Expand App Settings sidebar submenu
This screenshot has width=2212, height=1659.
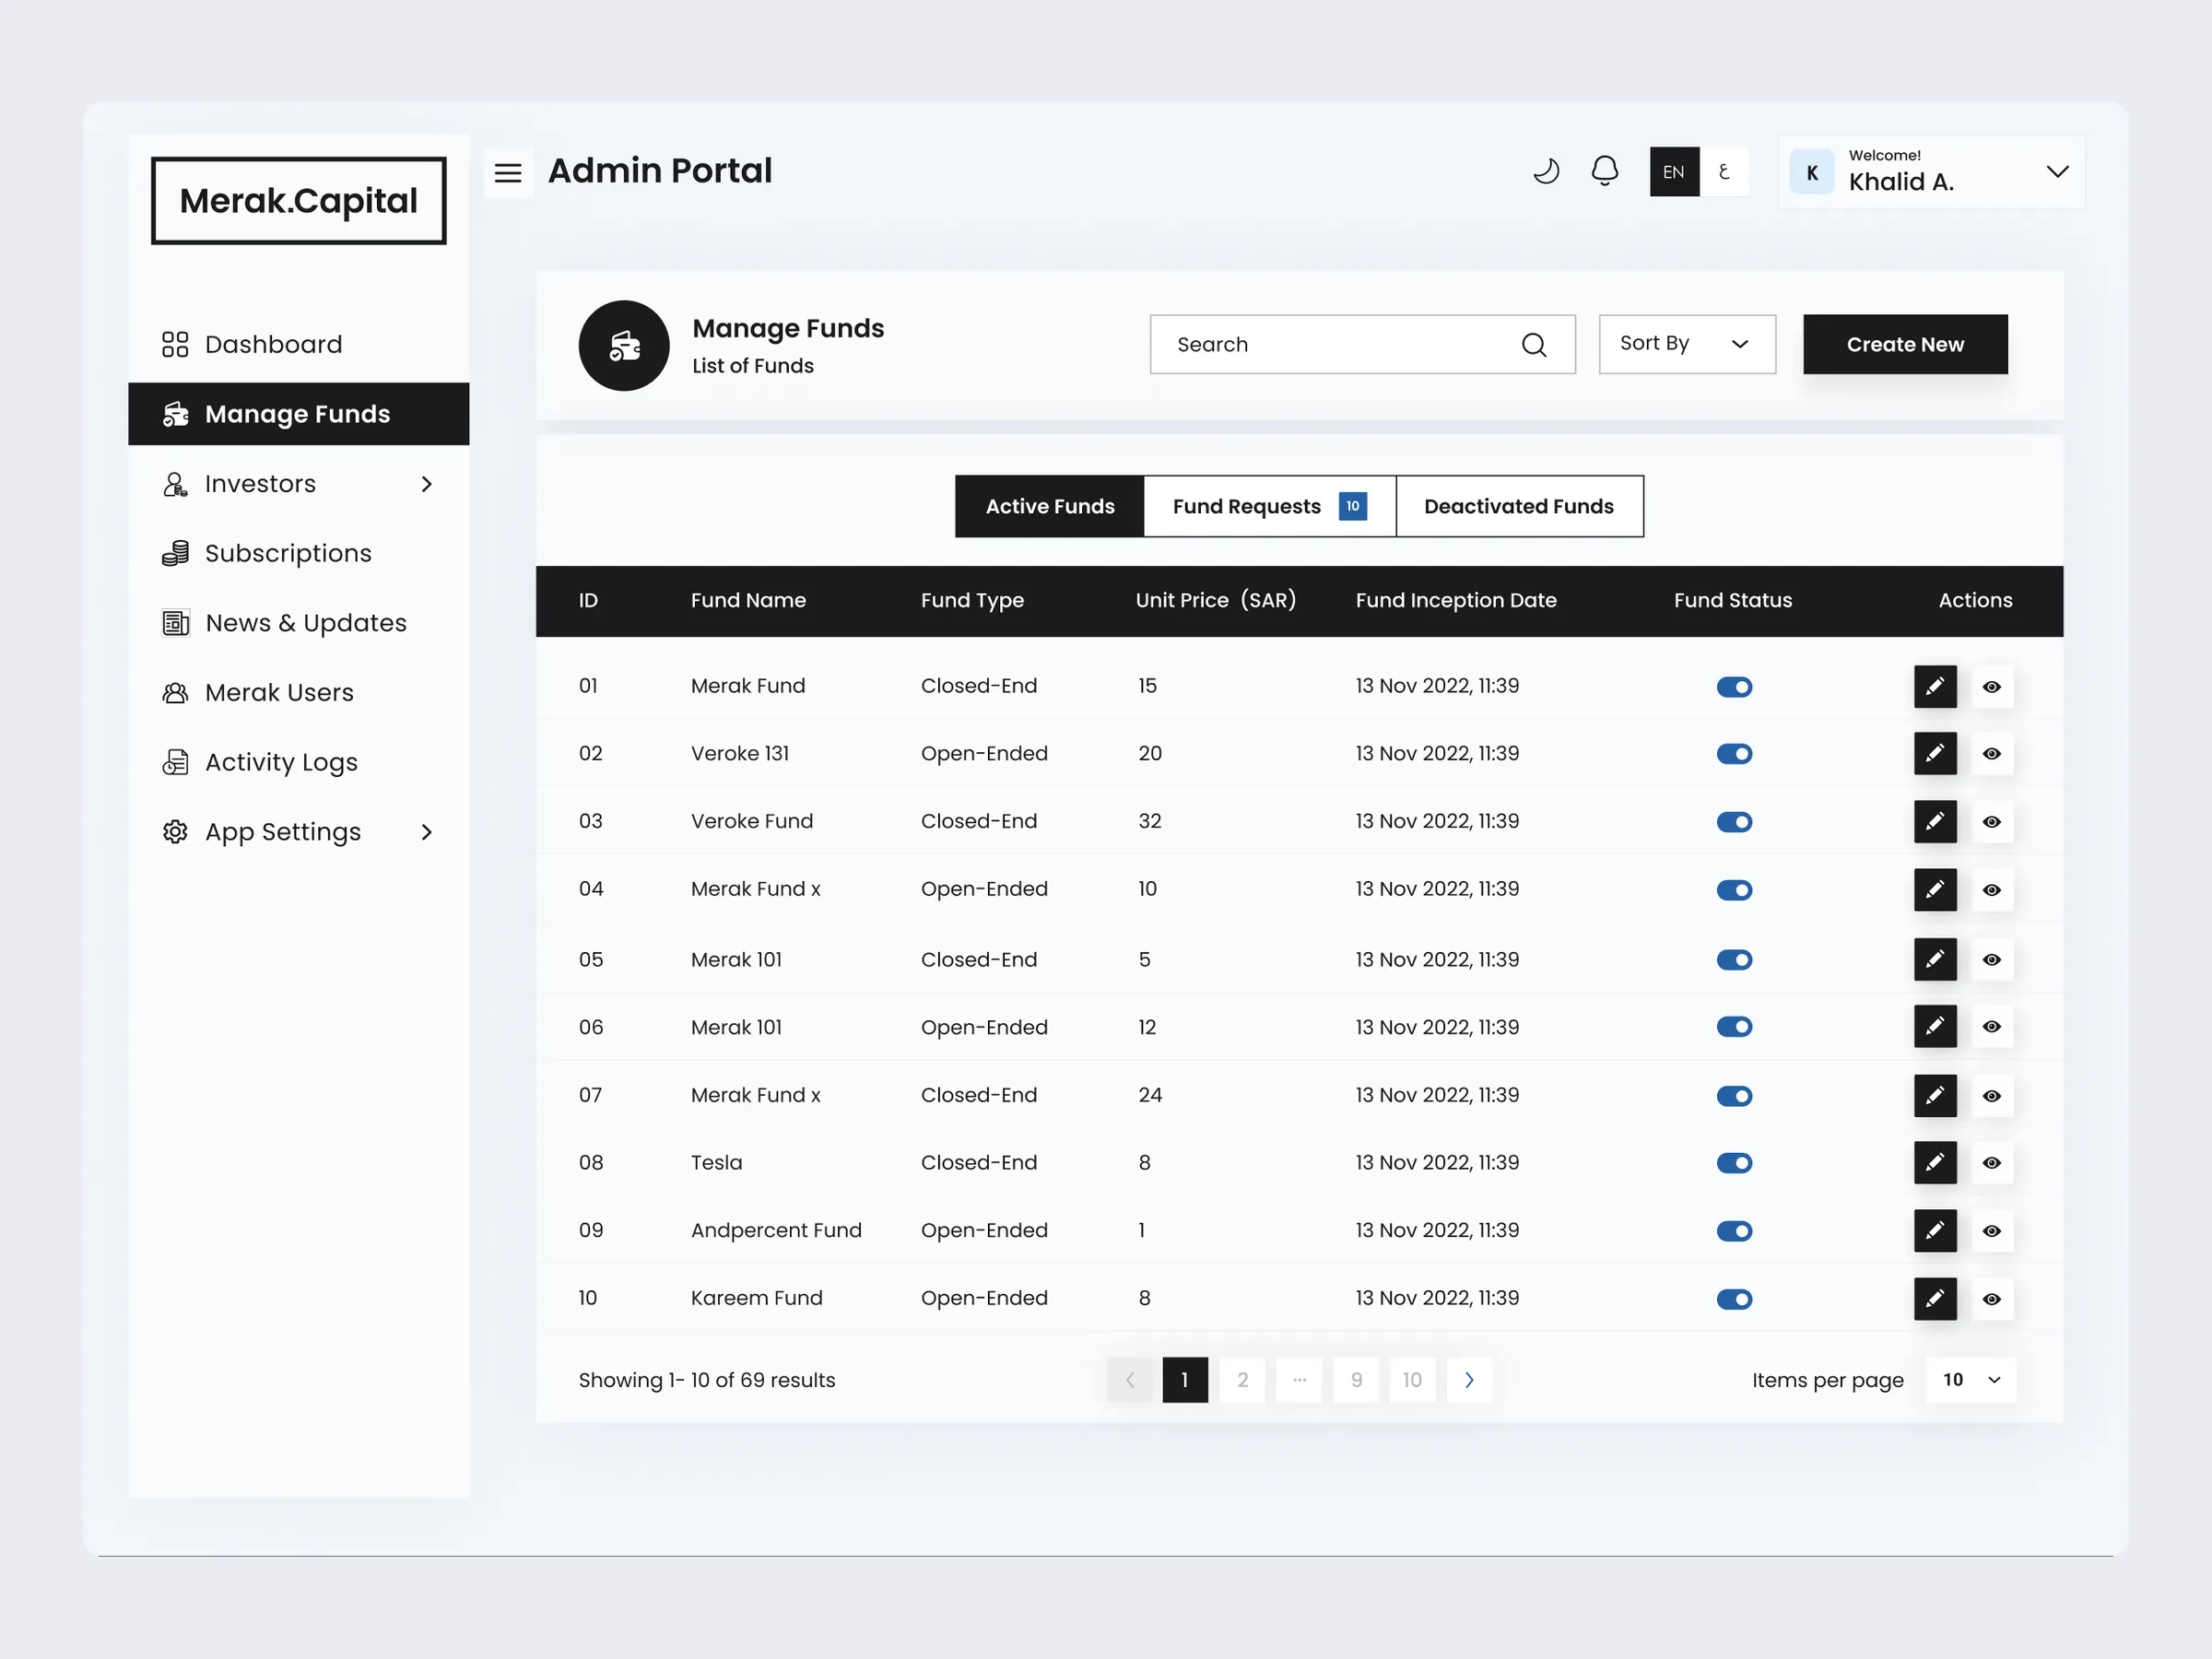click(427, 832)
